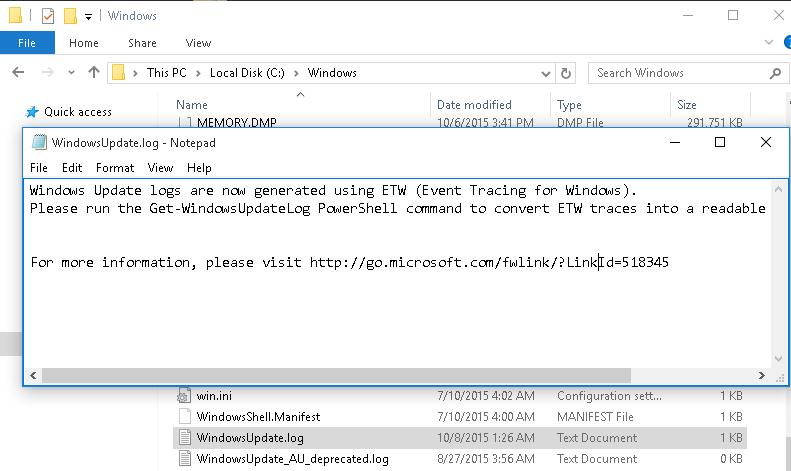
Task: Sort by Date modified column header
Action: tap(474, 105)
